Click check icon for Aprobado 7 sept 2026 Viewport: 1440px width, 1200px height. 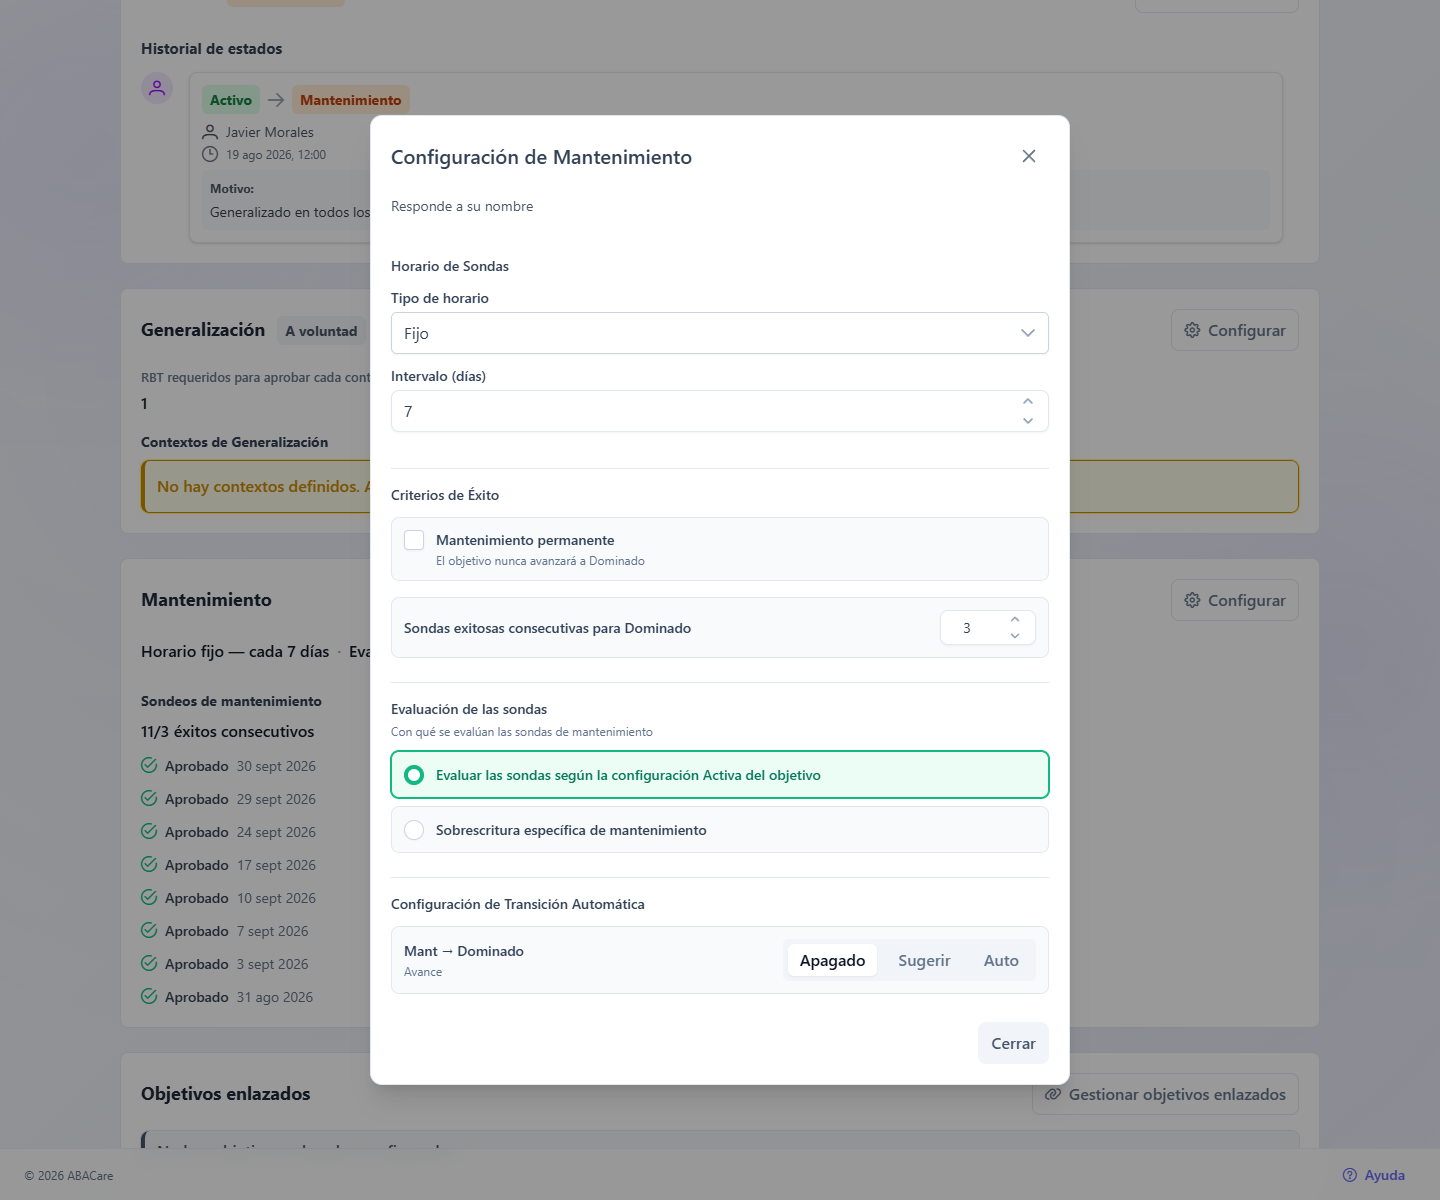[149, 930]
